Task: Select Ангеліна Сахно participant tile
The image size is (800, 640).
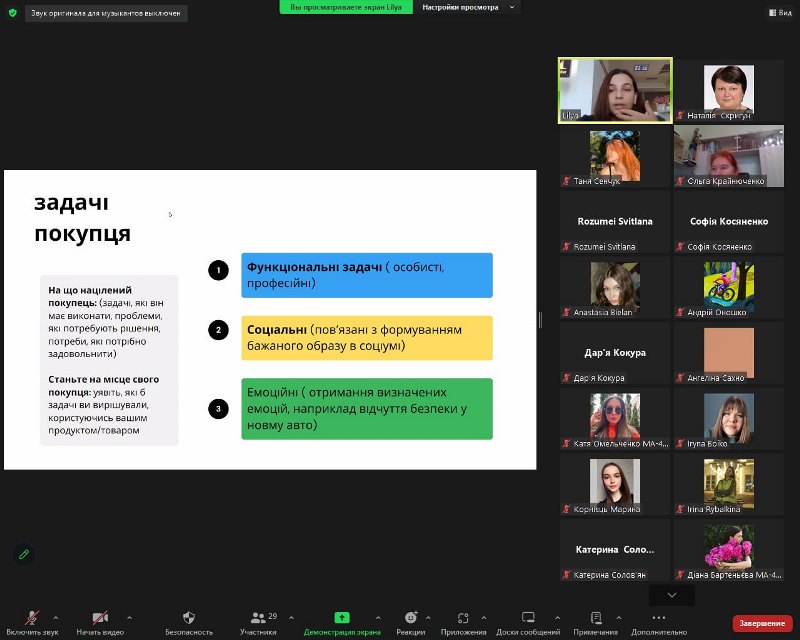Action: 729,353
